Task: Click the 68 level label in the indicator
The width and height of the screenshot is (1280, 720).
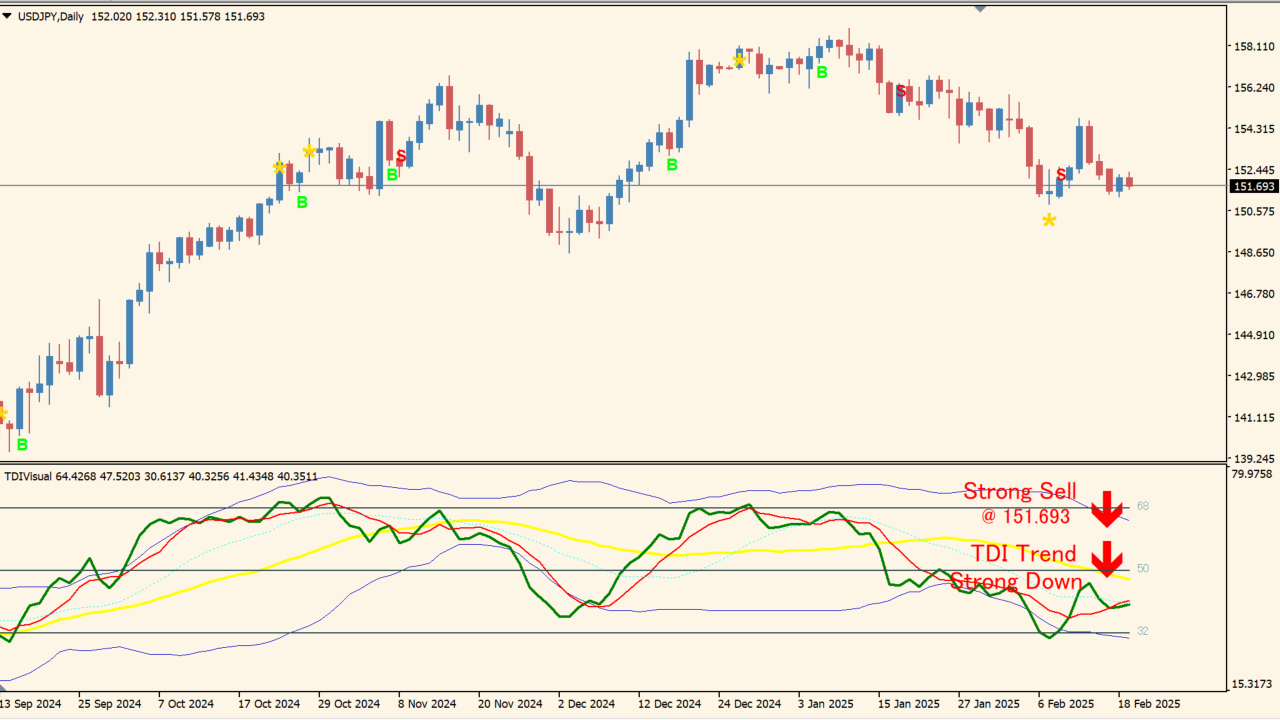Action: pyautogui.click(x=1143, y=506)
